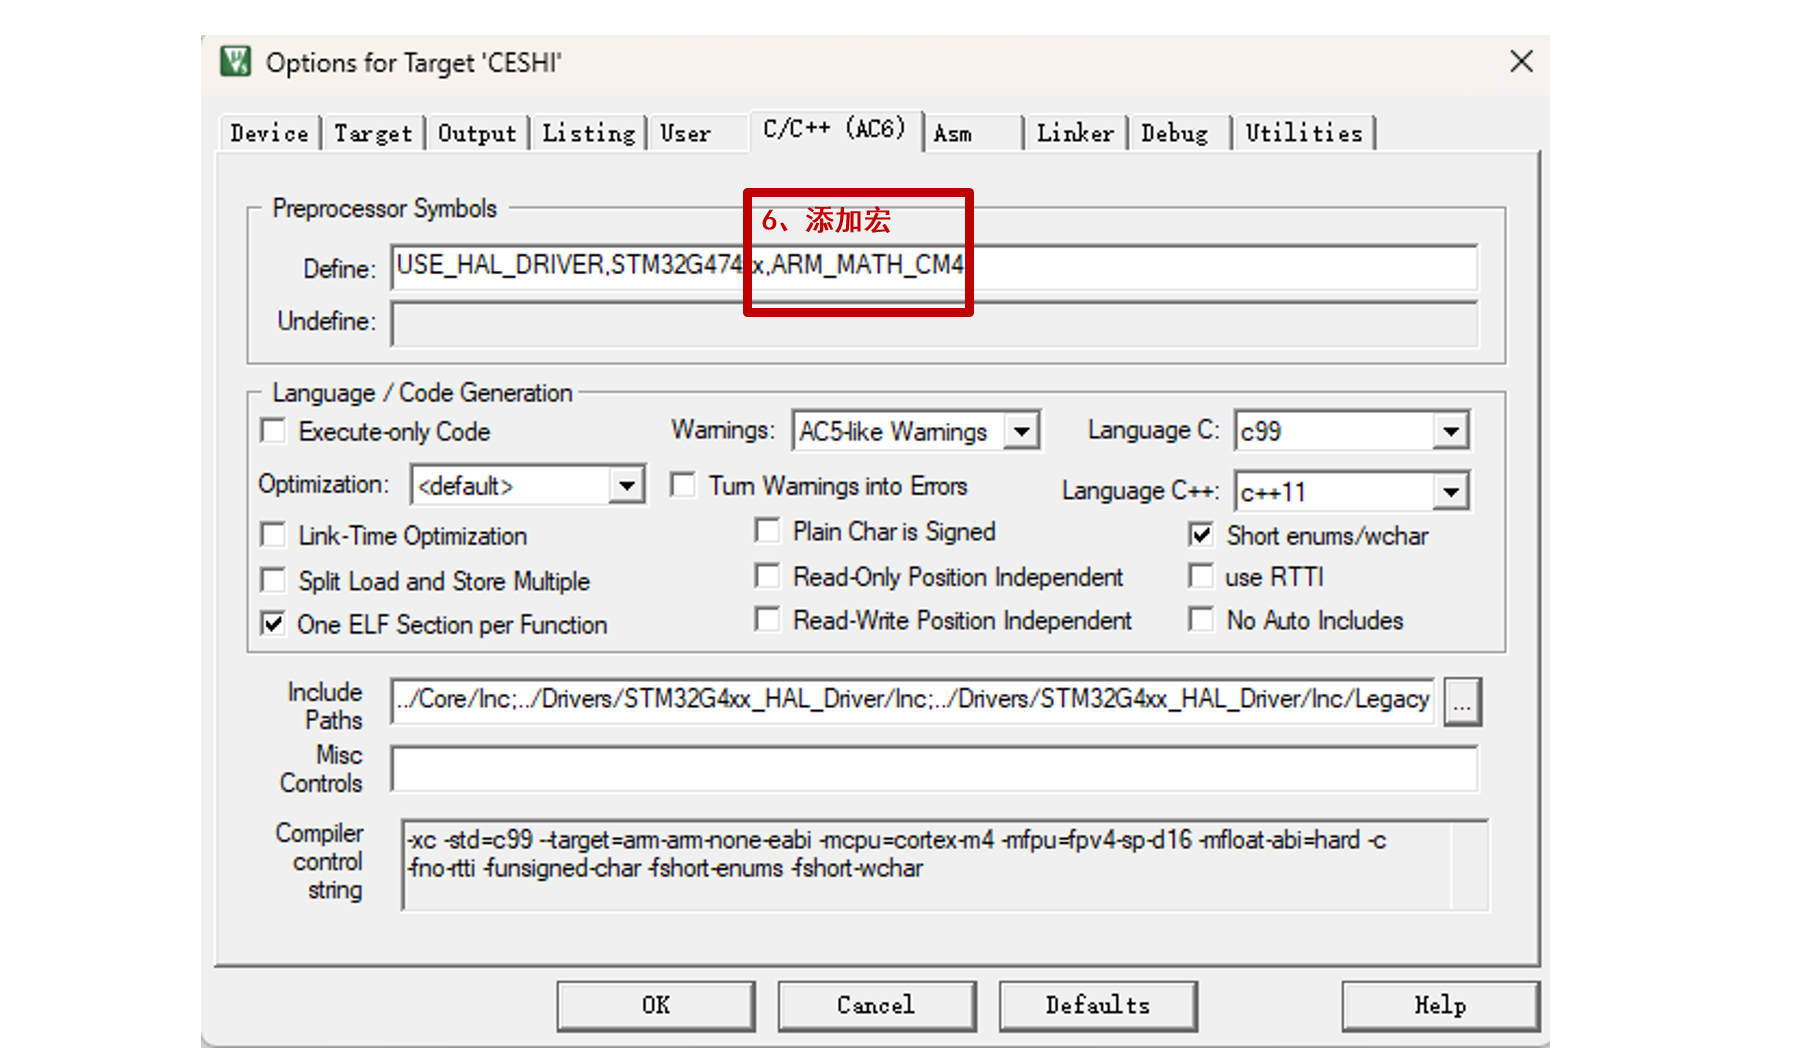Enable Read-Only Position Independent
This screenshot has height=1060, width=1802.
click(768, 576)
